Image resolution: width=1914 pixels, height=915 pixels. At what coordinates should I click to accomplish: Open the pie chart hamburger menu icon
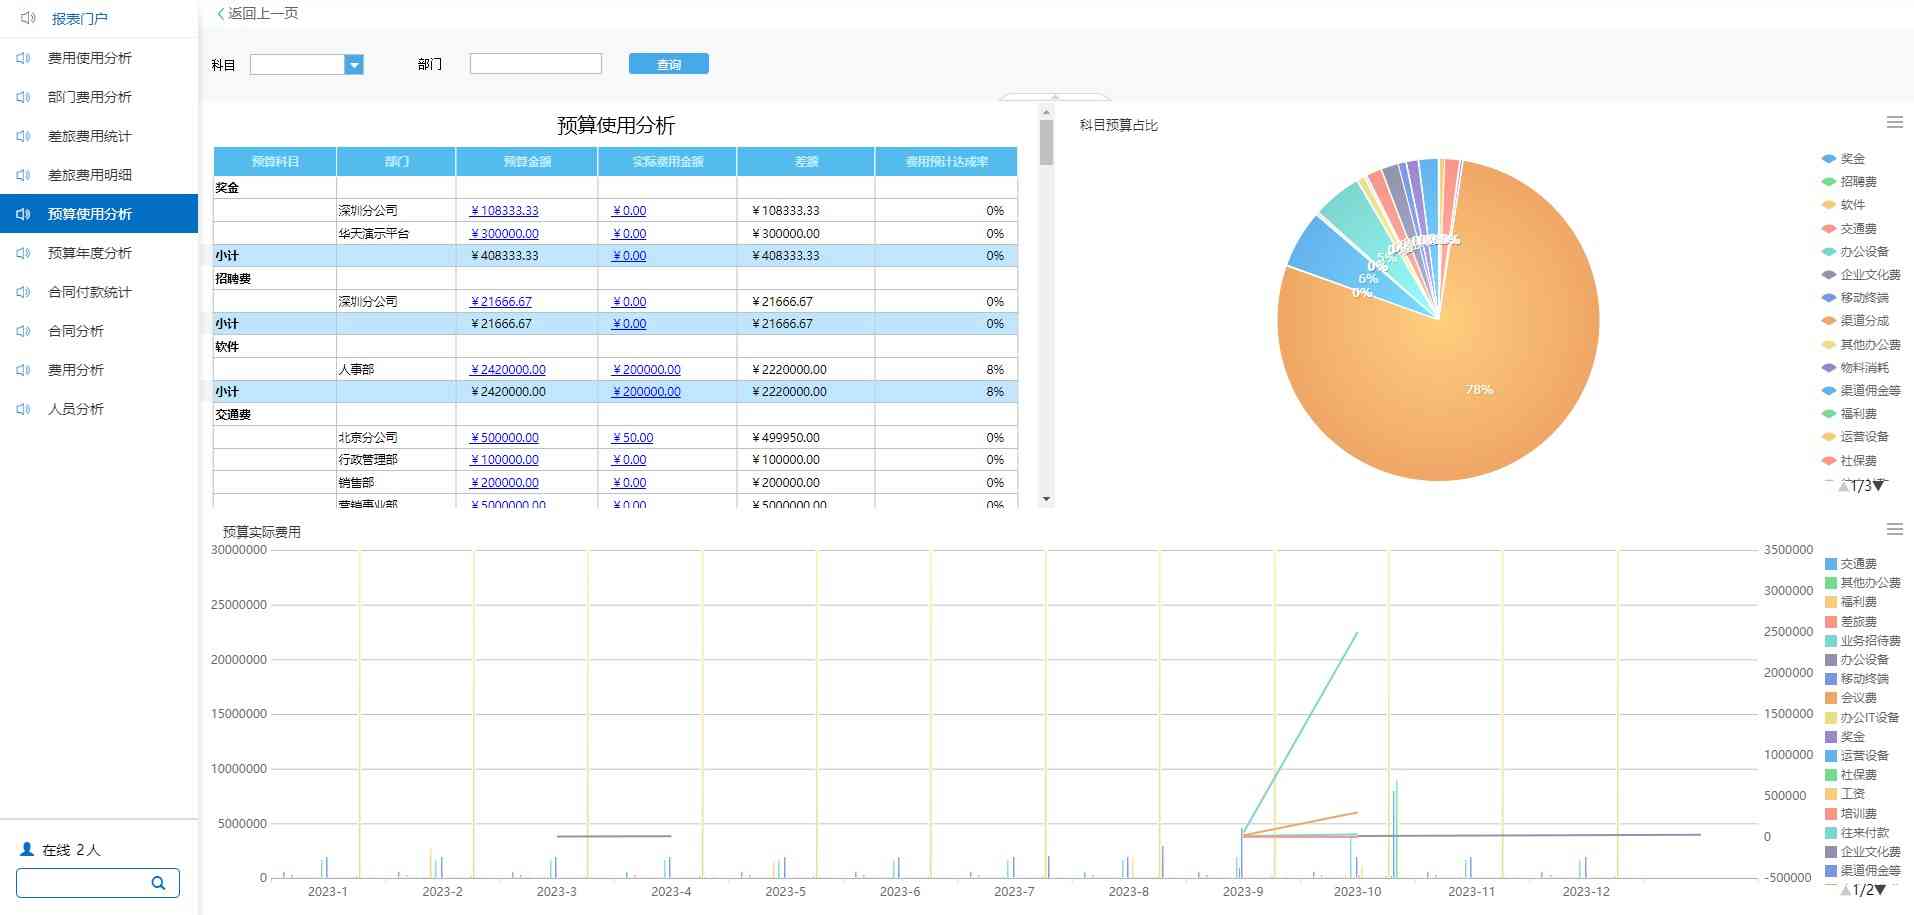1894,122
